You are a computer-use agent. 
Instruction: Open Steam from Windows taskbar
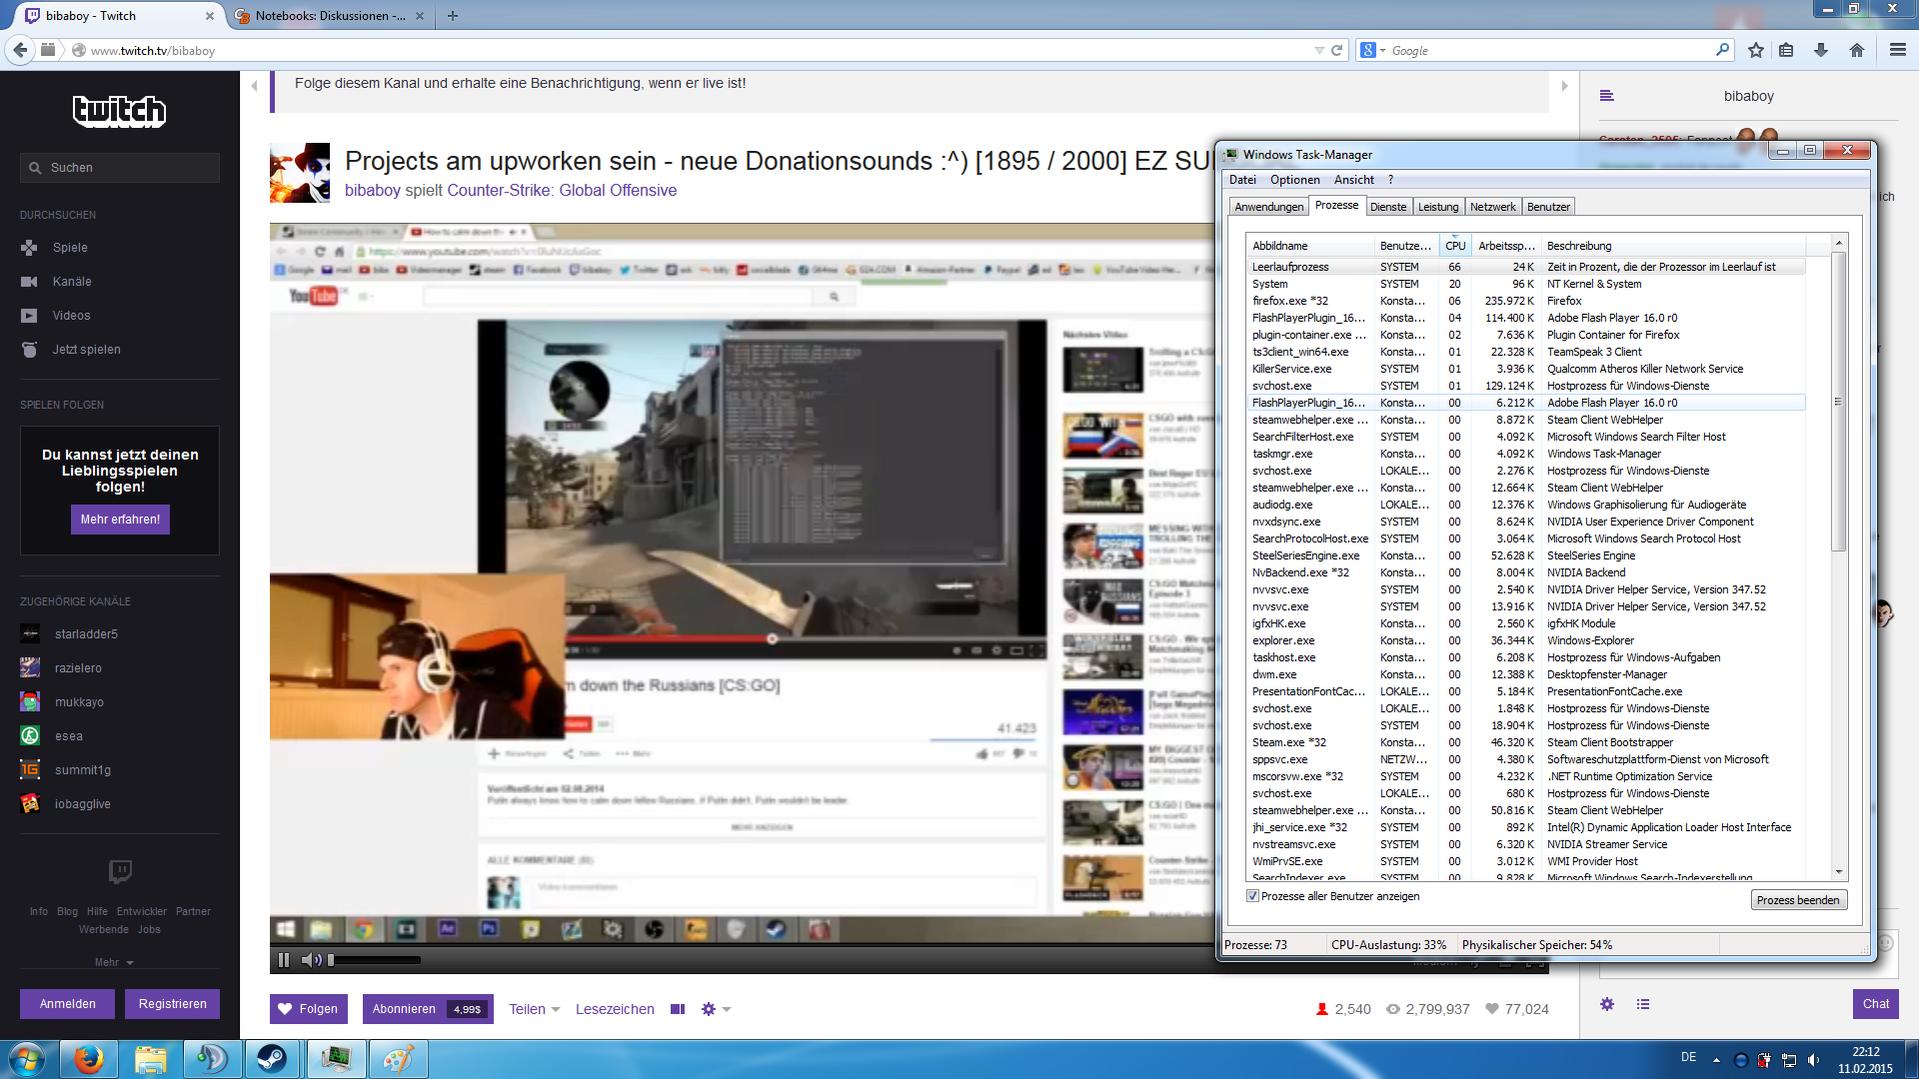(x=273, y=1059)
